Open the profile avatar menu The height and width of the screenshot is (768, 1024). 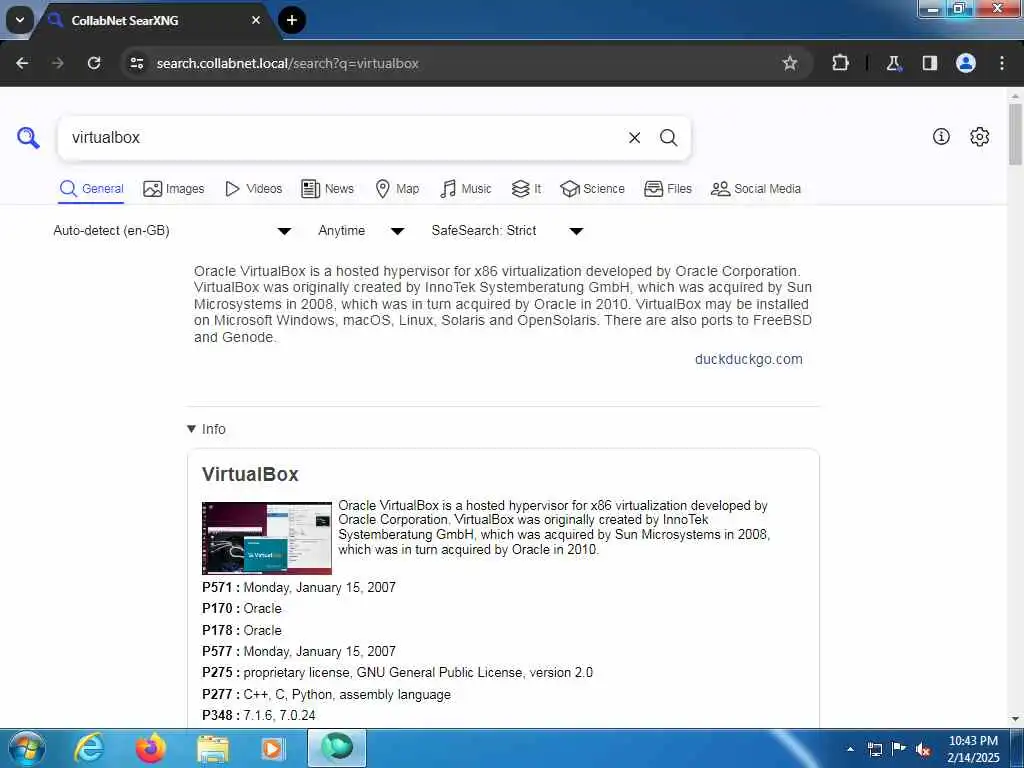pyautogui.click(x=966, y=63)
